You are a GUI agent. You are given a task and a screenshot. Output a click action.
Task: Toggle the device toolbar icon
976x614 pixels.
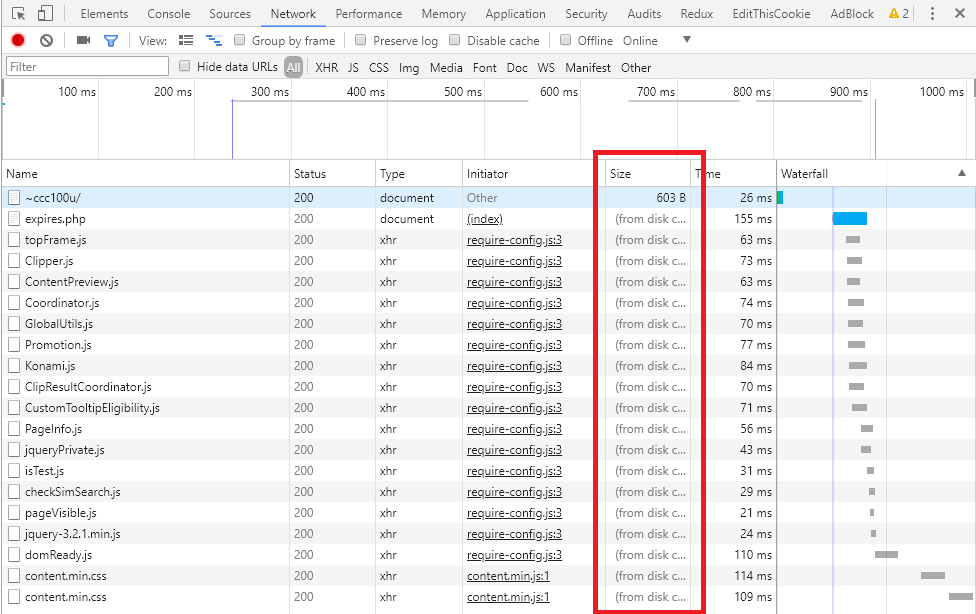46,14
